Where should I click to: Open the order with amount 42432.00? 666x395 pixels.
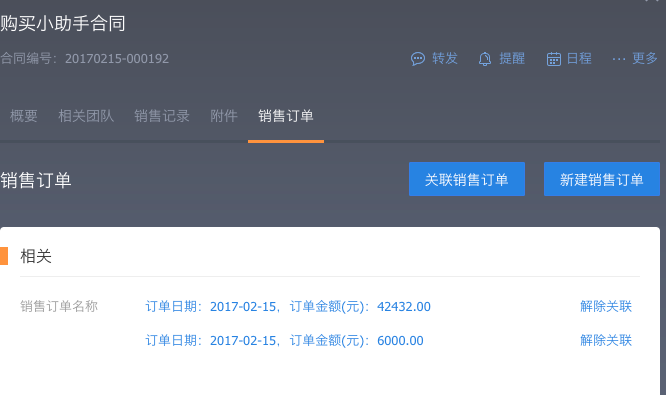[288, 306]
